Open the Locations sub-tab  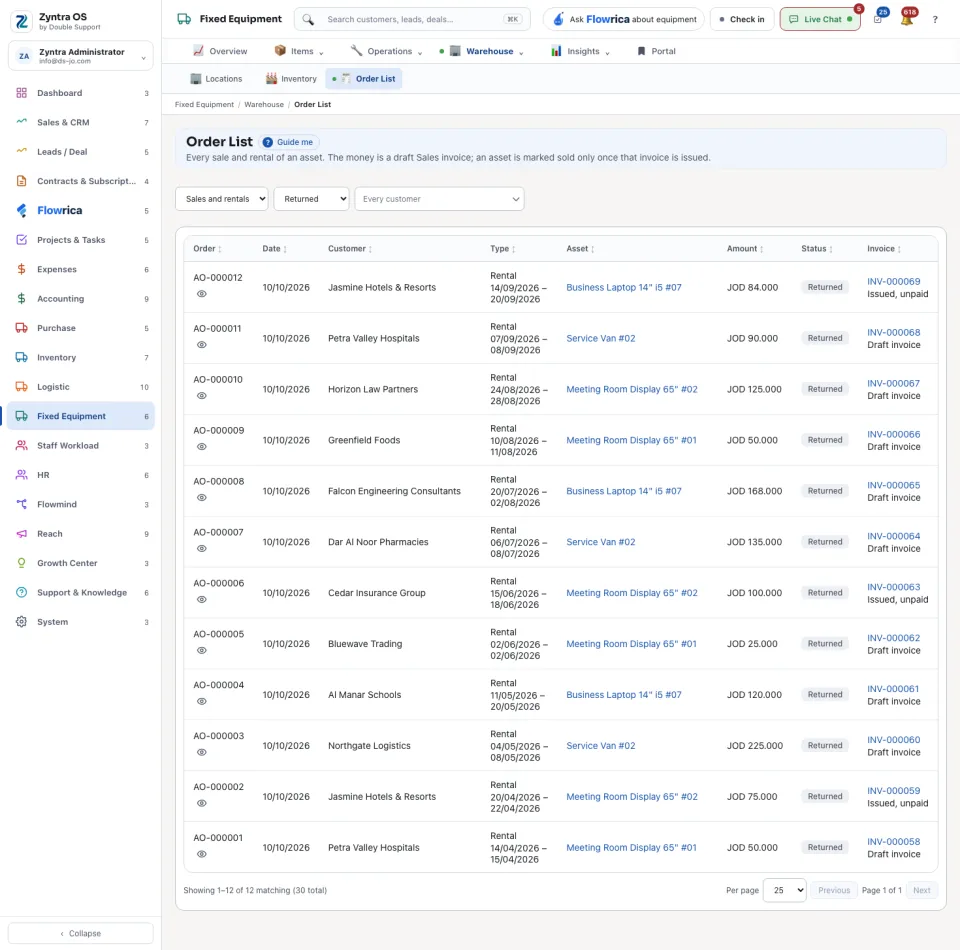coord(216,79)
